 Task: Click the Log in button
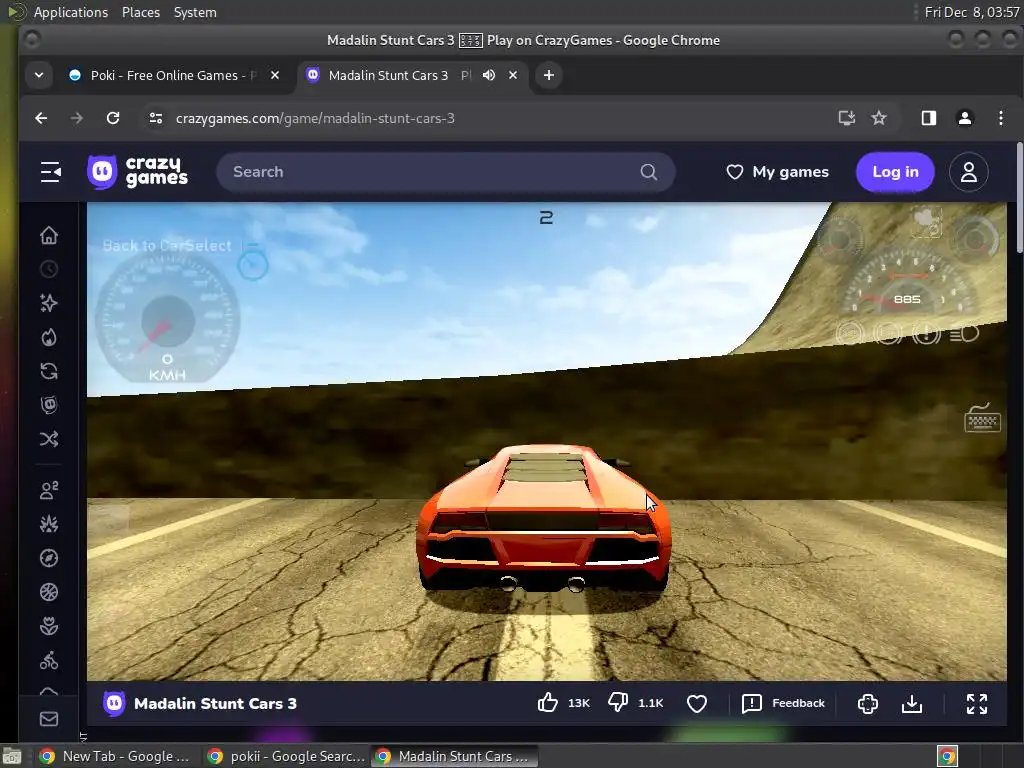coord(895,172)
